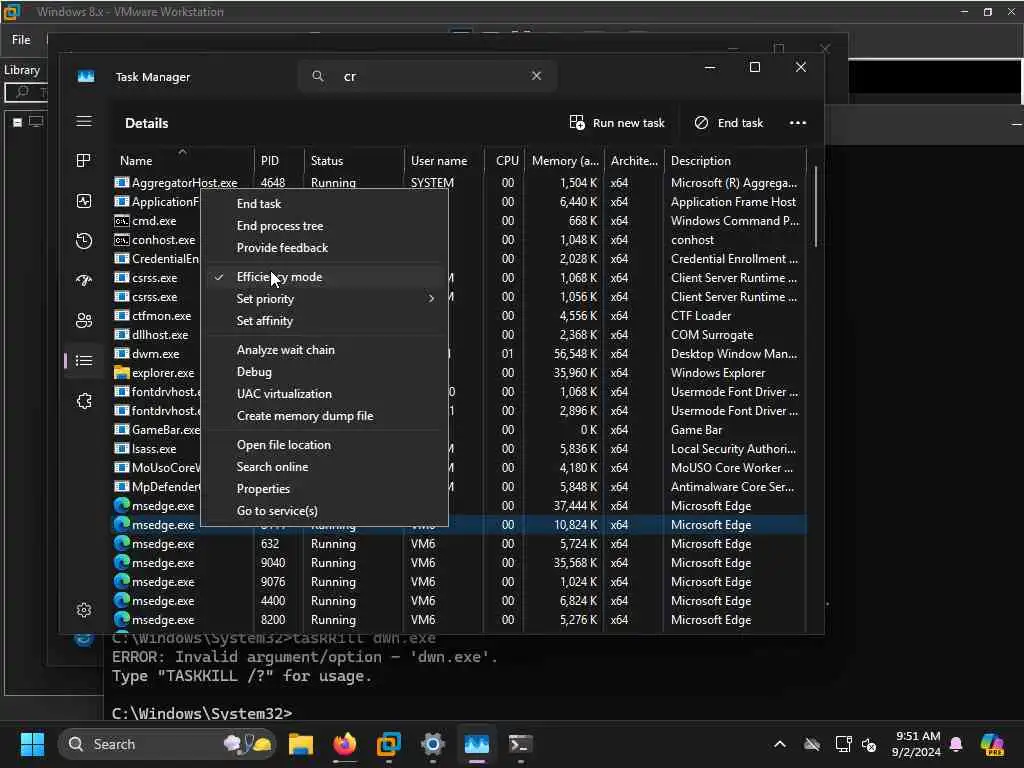Click the Details list vertical scrollbar
Viewport: 1024px width, 768px height.
tap(816, 207)
